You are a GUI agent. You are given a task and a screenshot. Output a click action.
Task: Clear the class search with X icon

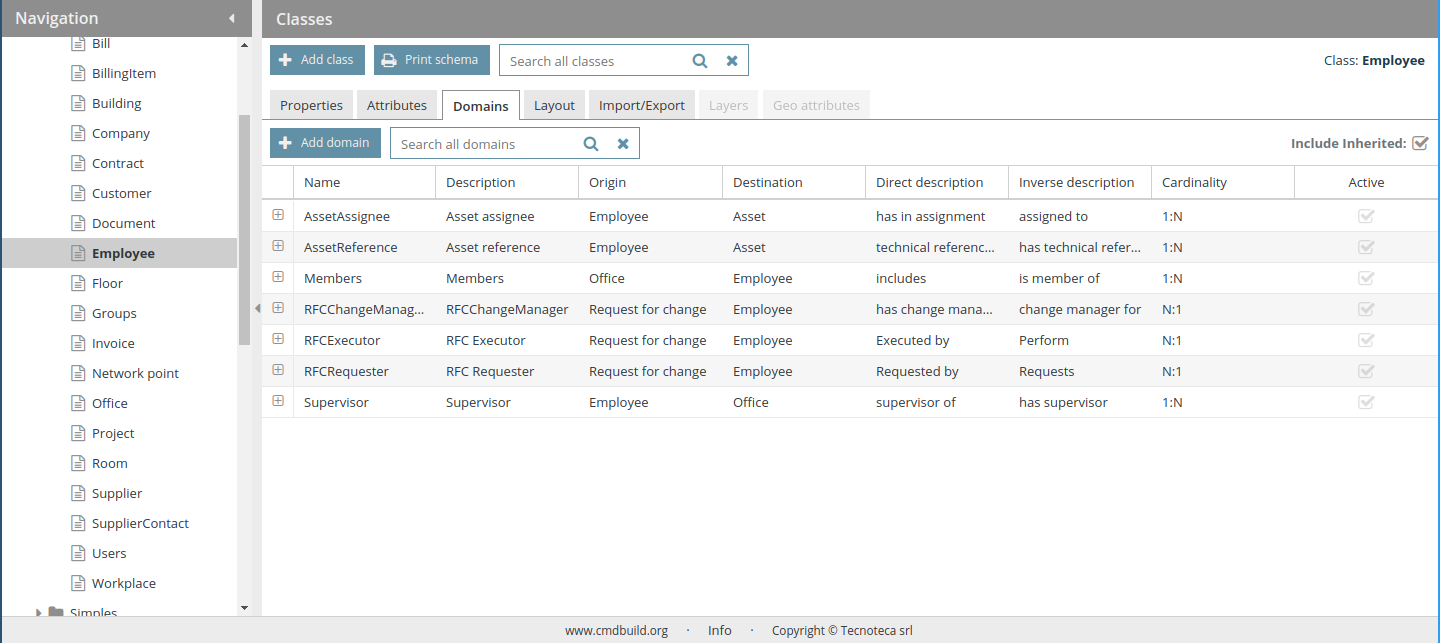click(732, 61)
